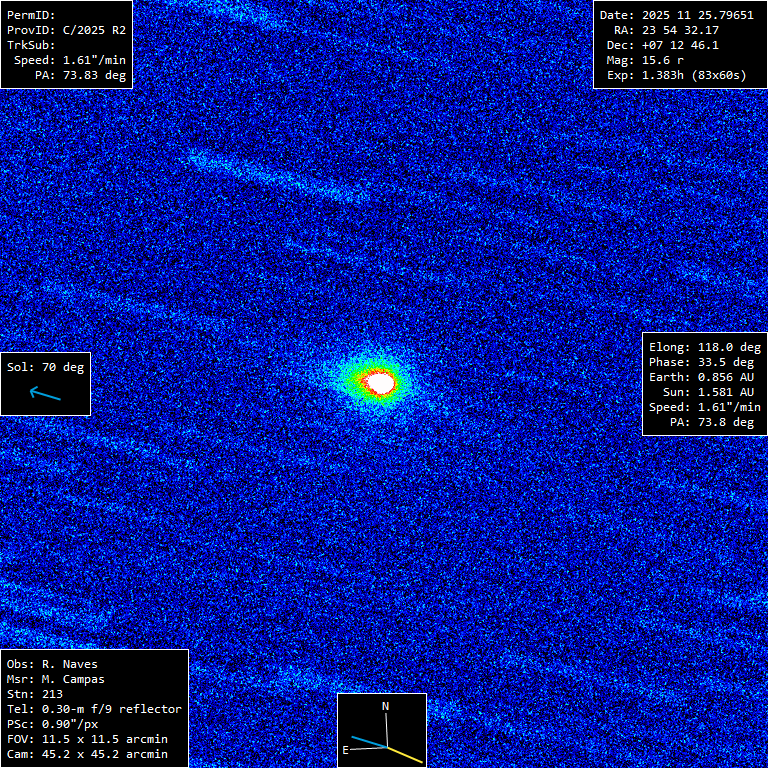This screenshot has height=768, width=768.
Task: Click the comet's bright white nucleus
Action: tap(380, 381)
